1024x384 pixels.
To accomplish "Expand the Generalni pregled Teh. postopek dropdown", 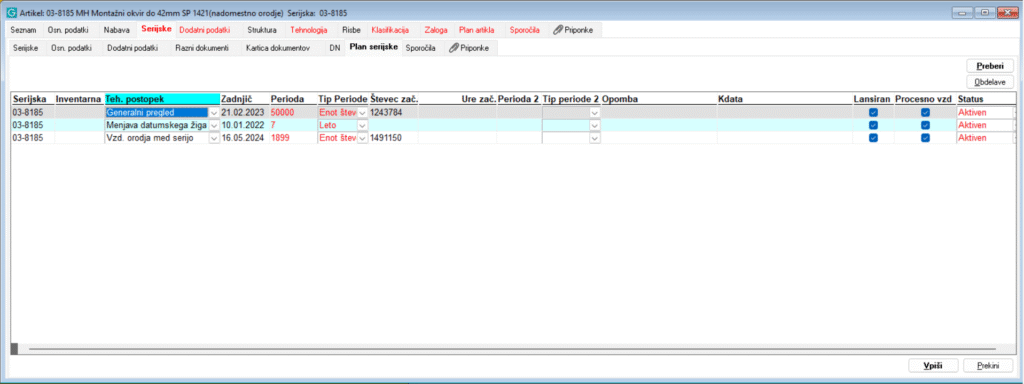I will [x=214, y=112].
